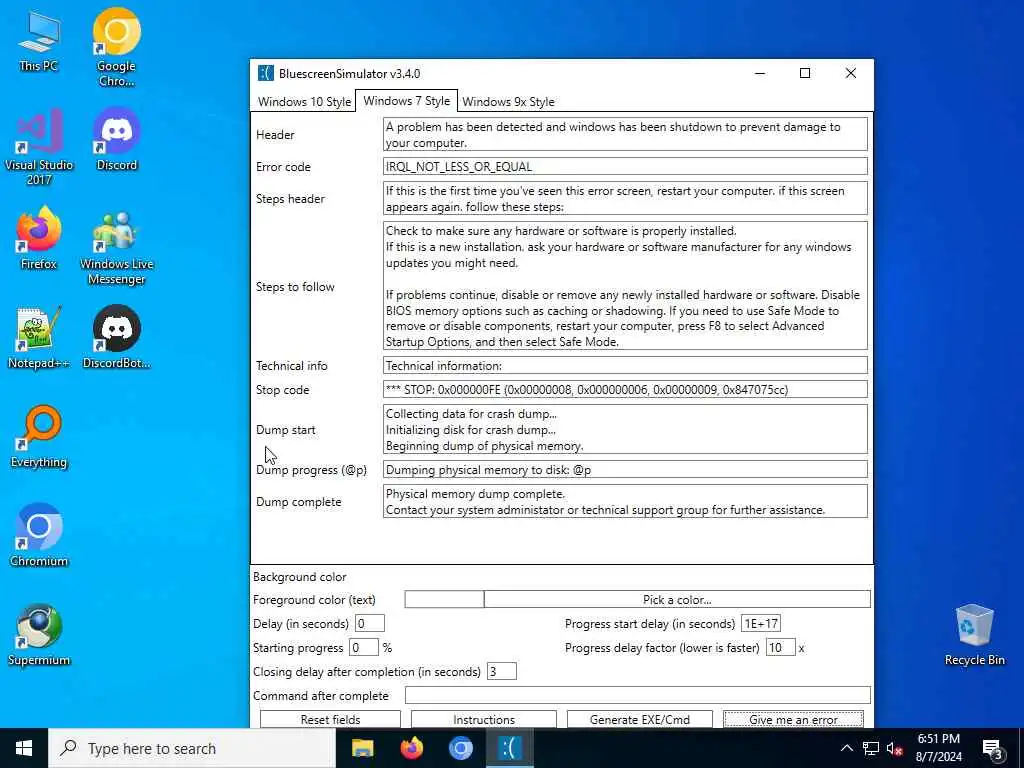The width and height of the screenshot is (1024, 768).
Task: Select the Discord desktop shortcut
Action: pos(116,140)
